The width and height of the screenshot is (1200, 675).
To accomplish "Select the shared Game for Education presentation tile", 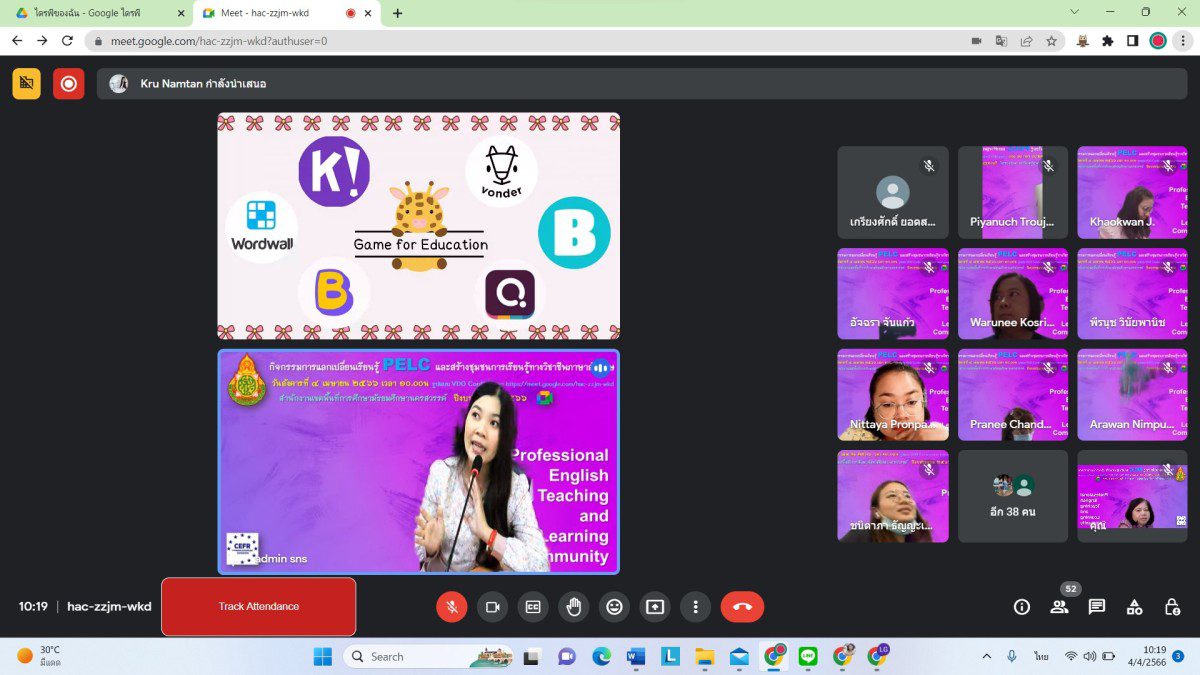I will pos(418,226).
